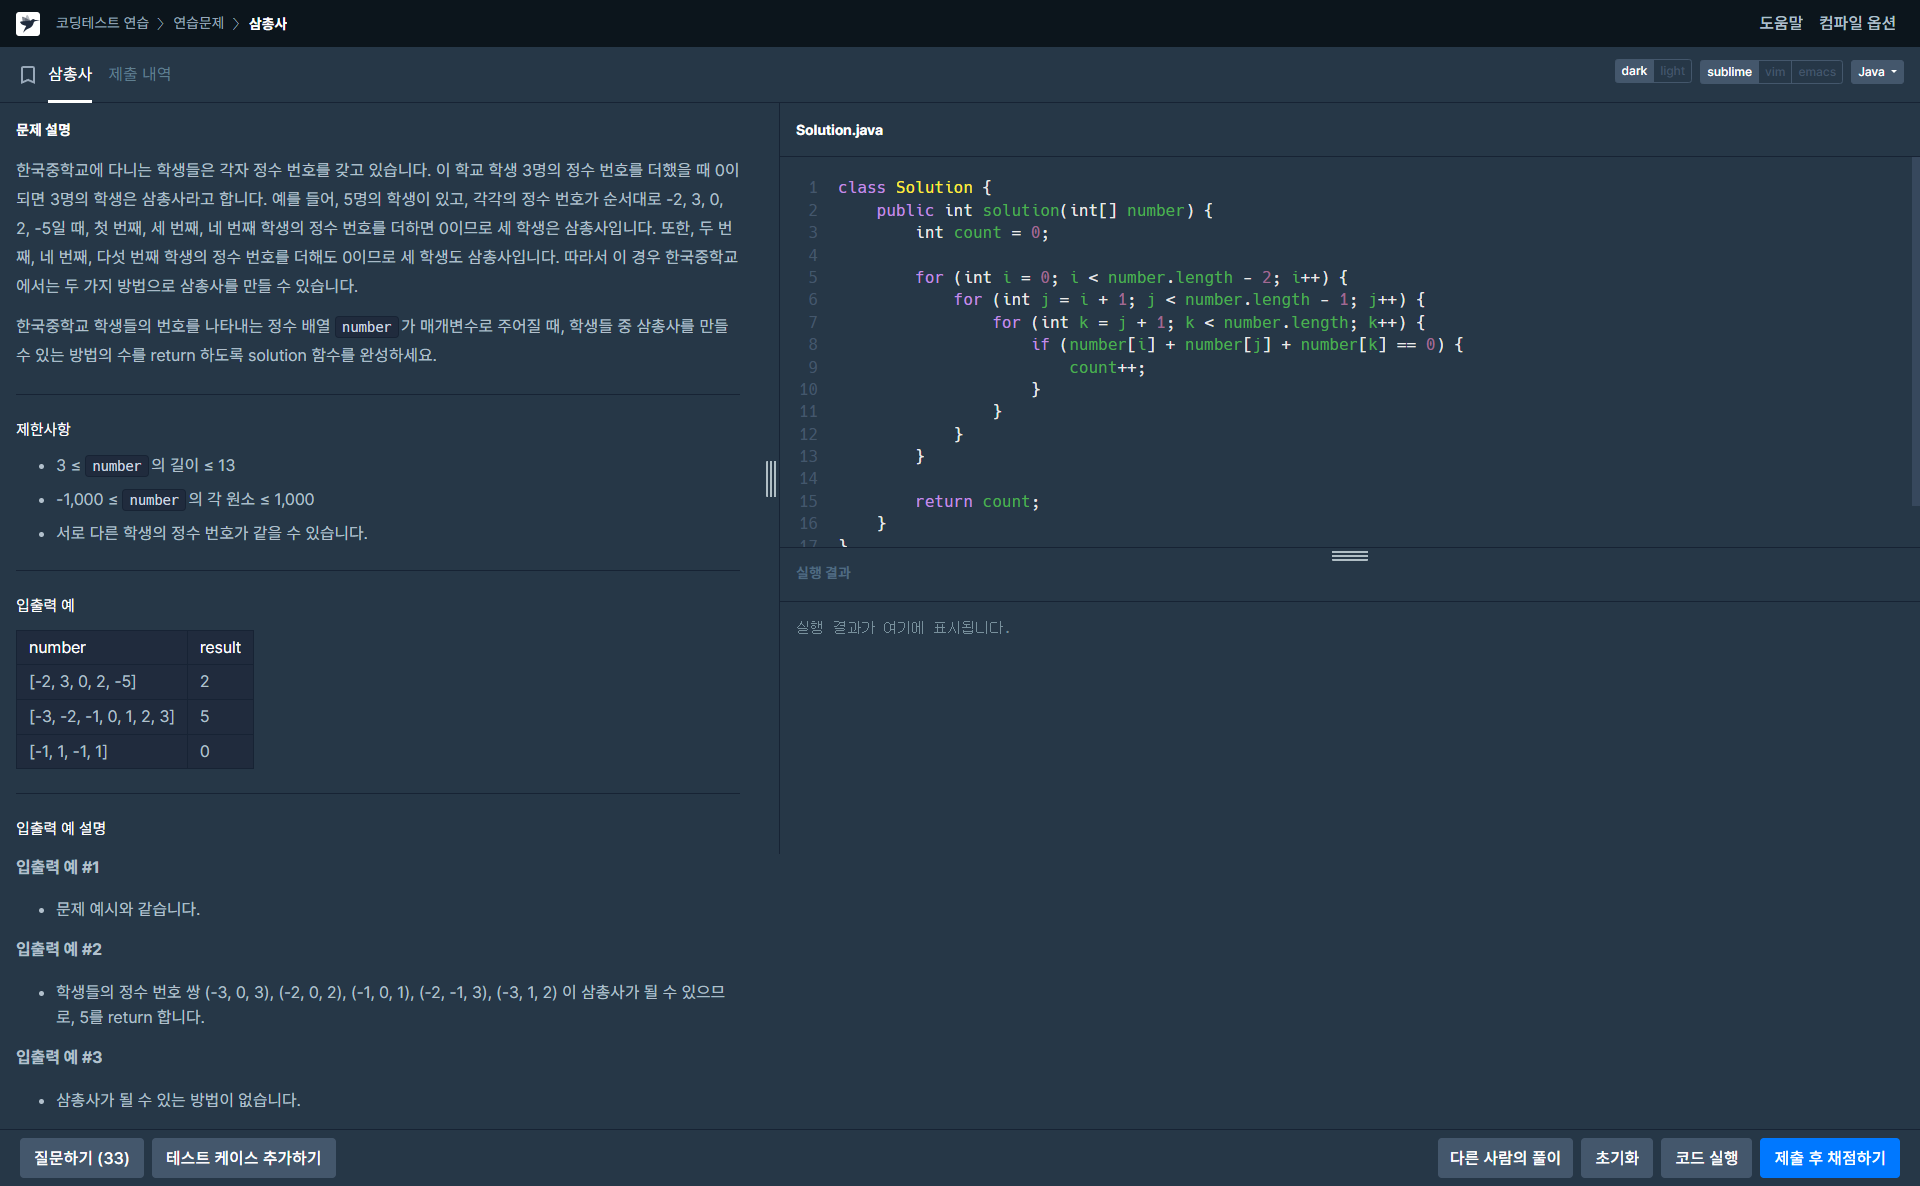Image resolution: width=1920 pixels, height=1186 pixels.
Task: Click 테스트 케이스 추가하기 button
Action: 243,1158
